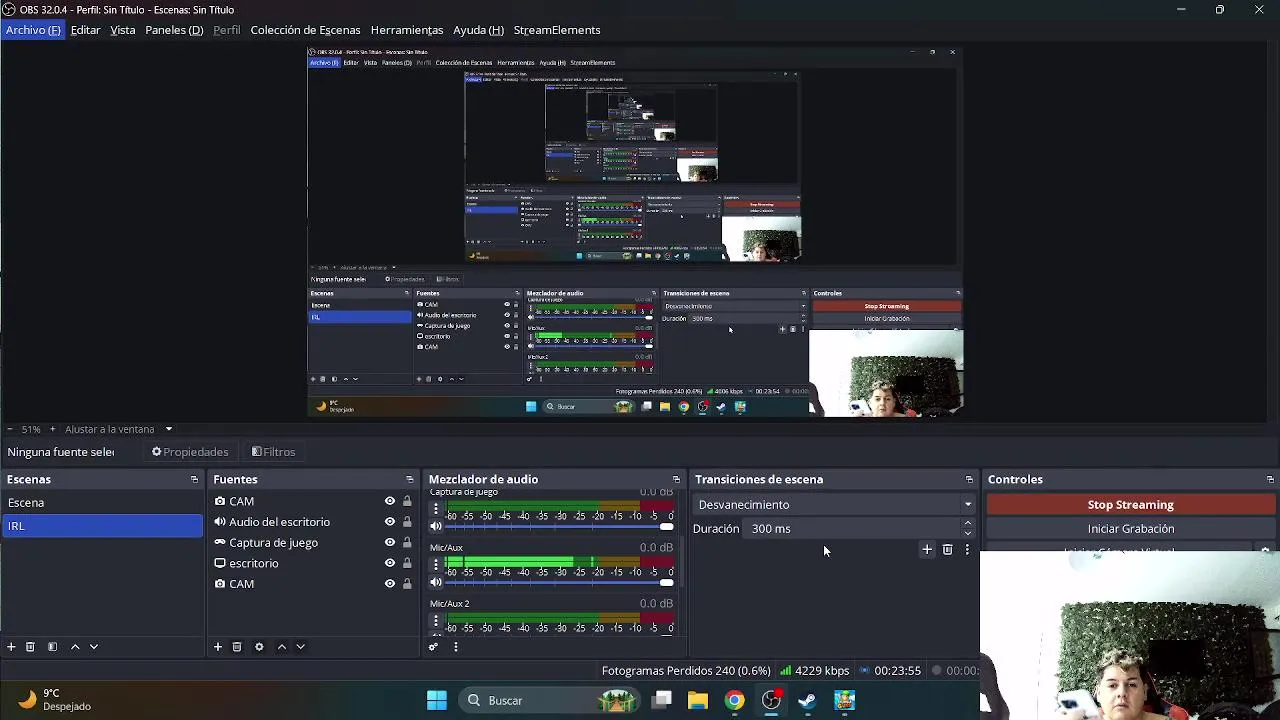The image size is (1280, 720).
Task: Open the Desvanecimiento transition dropdown
Action: pyautogui.click(x=835, y=505)
